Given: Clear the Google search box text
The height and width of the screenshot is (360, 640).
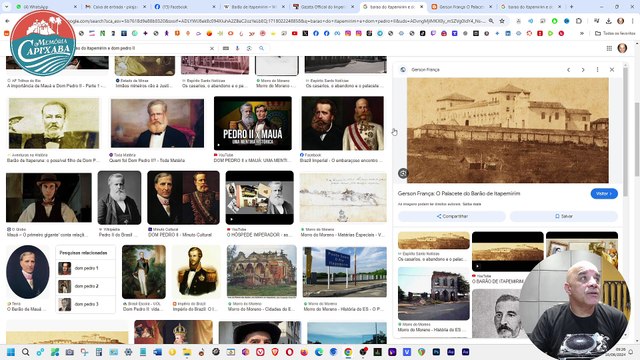Looking at the screenshot, I should tap(212, 48).
